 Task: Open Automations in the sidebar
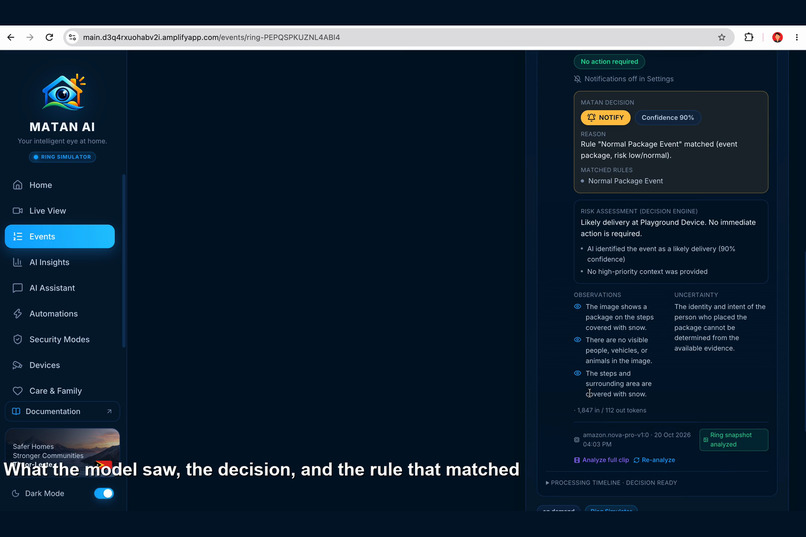[60, 313]
